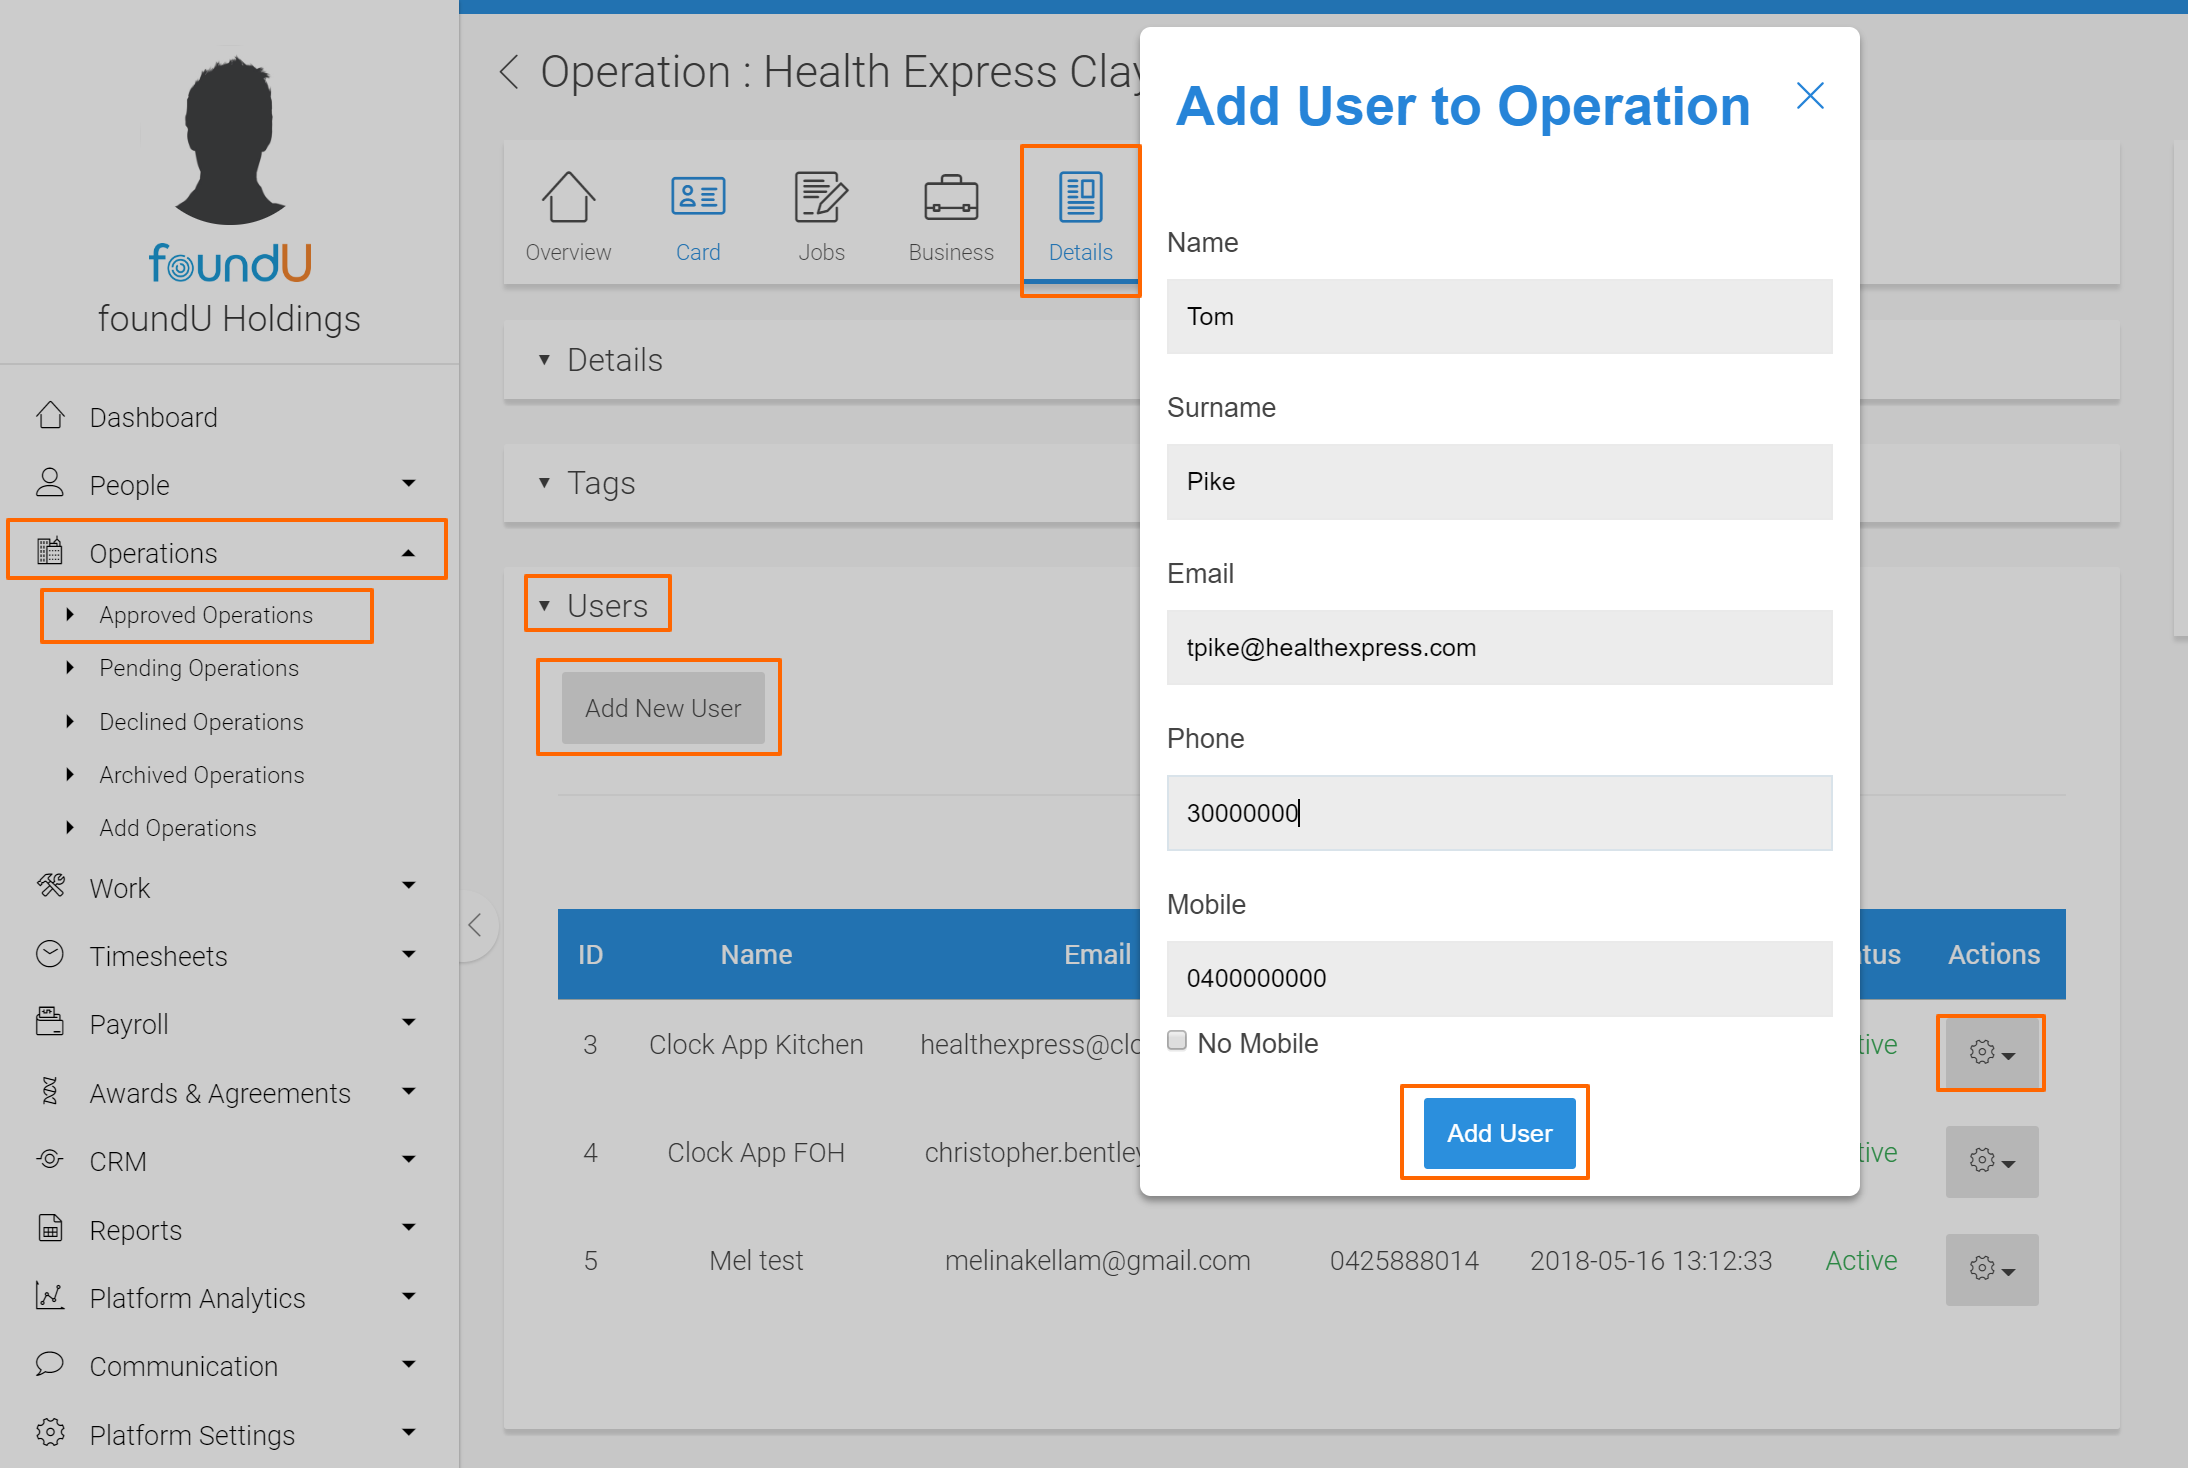This screenshot has width=2188, height=1468.
Task: Tick the No Mobile checkbox
Action: pos(1177,1041)
